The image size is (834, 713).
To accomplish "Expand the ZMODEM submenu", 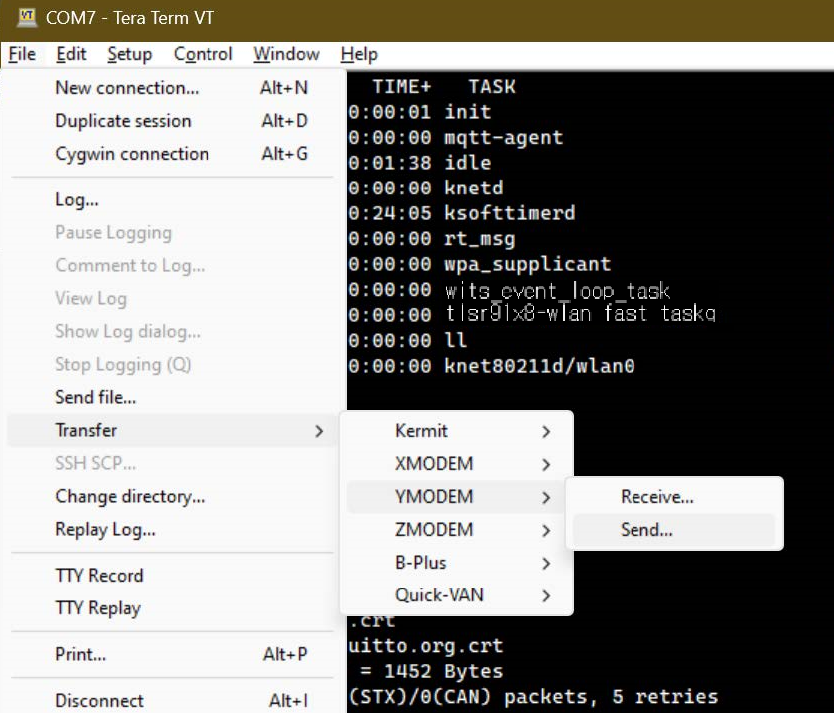I will [456, 530].
